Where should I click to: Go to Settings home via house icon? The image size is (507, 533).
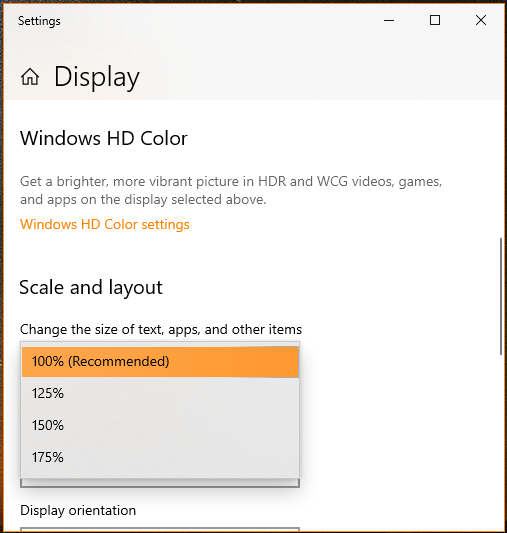(x=30, y=76)
